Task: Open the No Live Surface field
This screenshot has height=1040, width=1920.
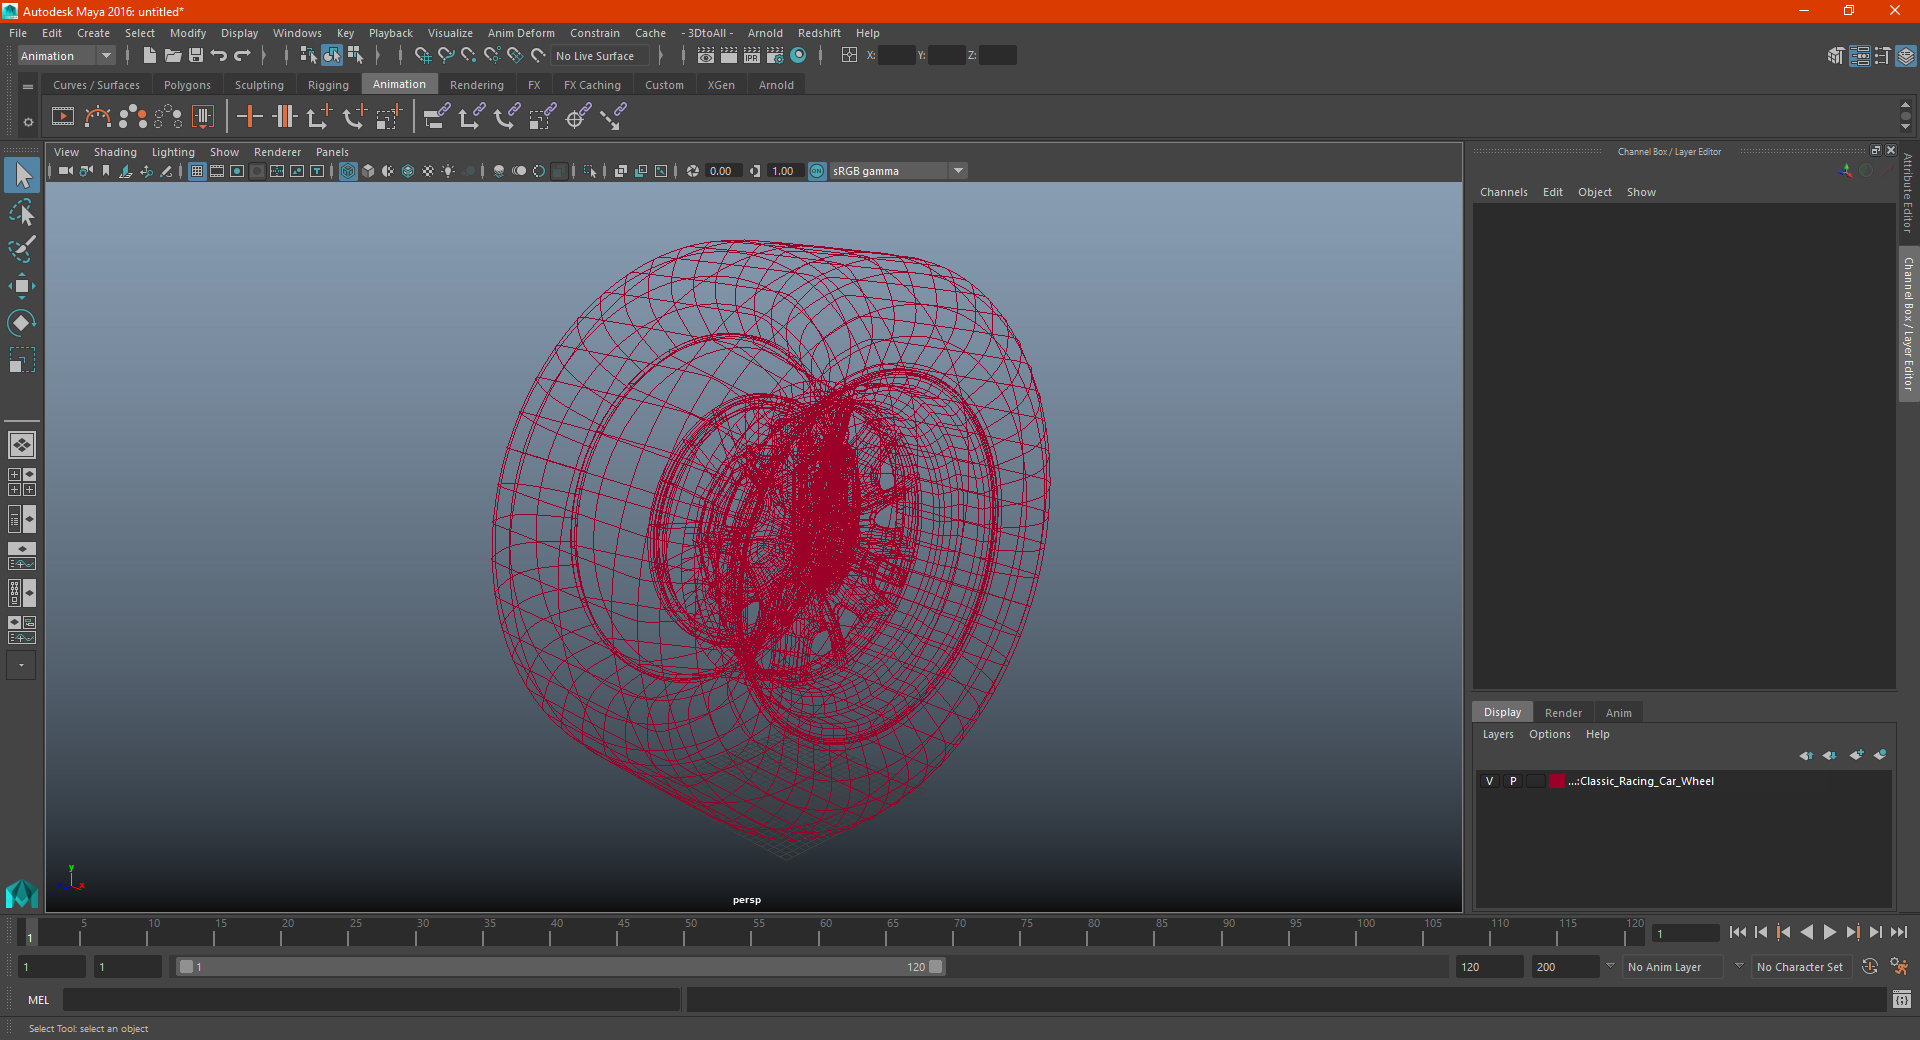Action: click(x=599, y=56)
